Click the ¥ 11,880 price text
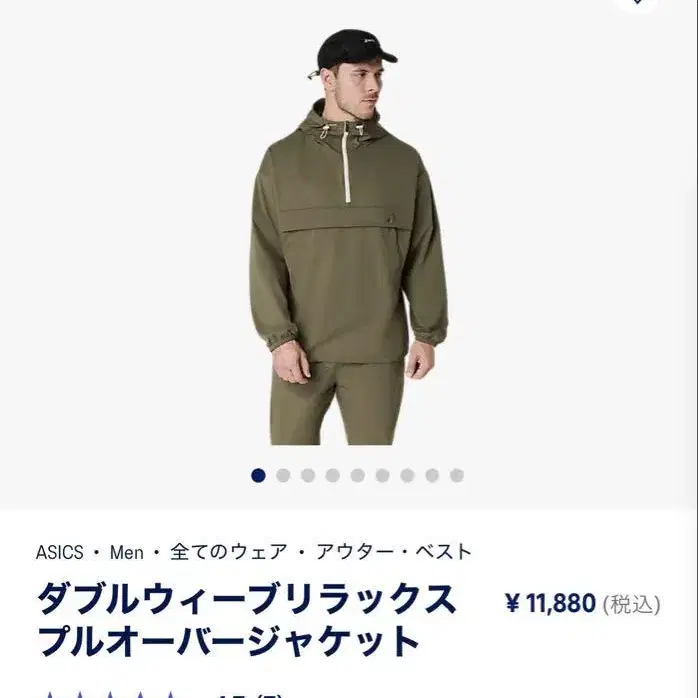698x698 pixels. tap(551, 604)
